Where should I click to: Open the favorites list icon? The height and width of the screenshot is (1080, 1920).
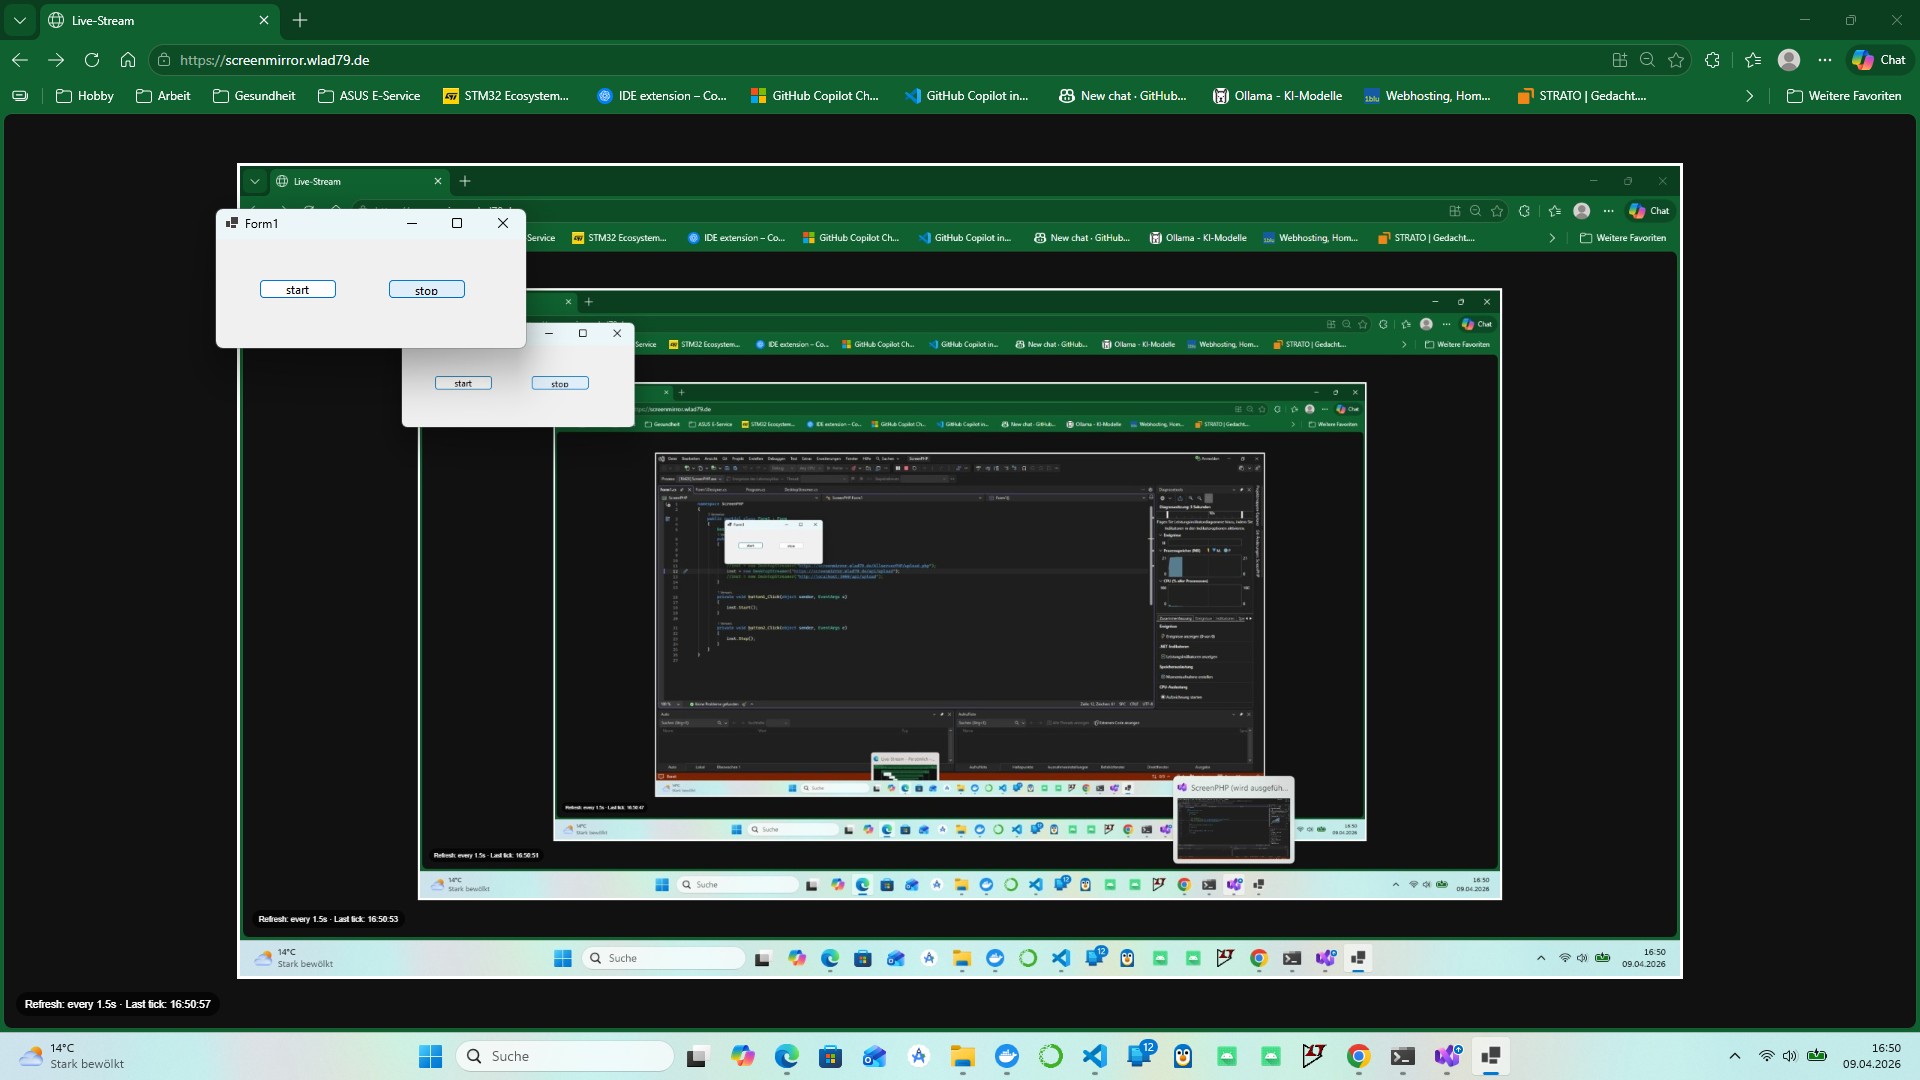click(1753, 60)
